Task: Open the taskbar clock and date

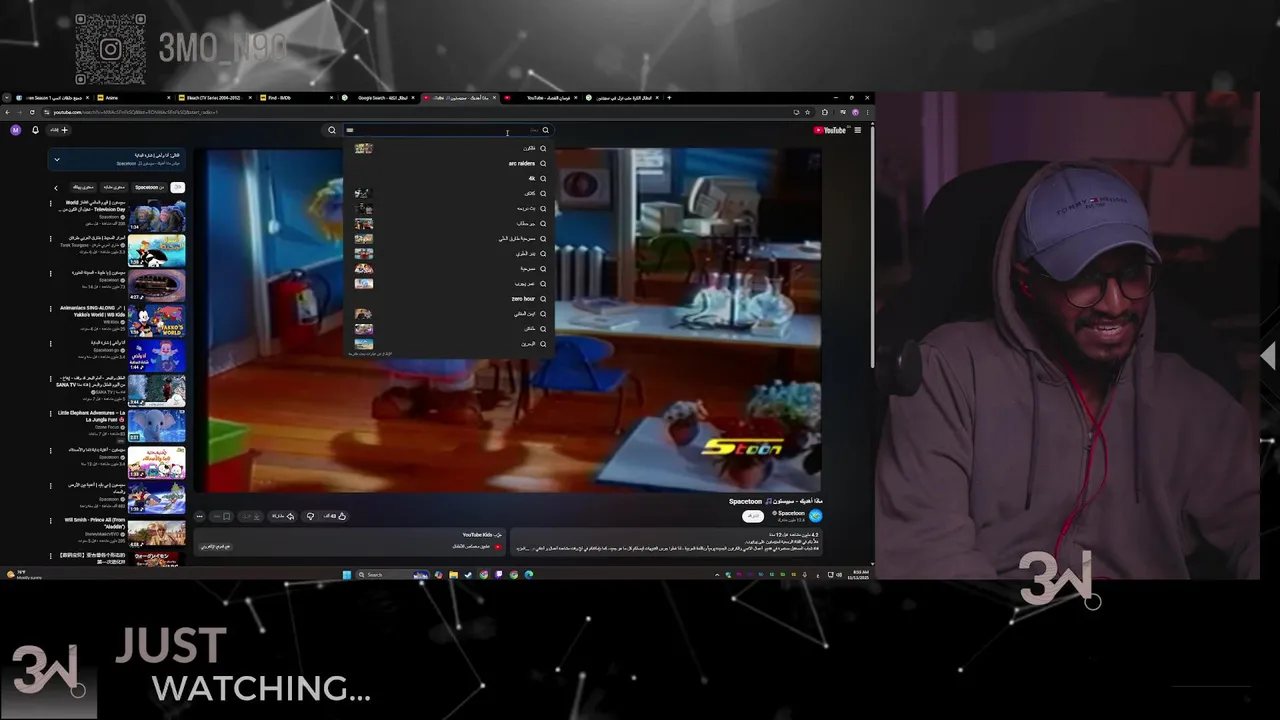Action: (x=857, y=575)
